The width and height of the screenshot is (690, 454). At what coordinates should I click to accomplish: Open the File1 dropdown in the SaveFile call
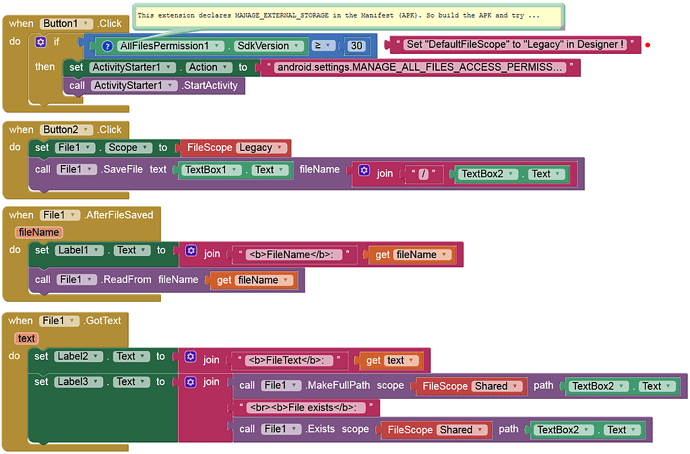point(77,169)
